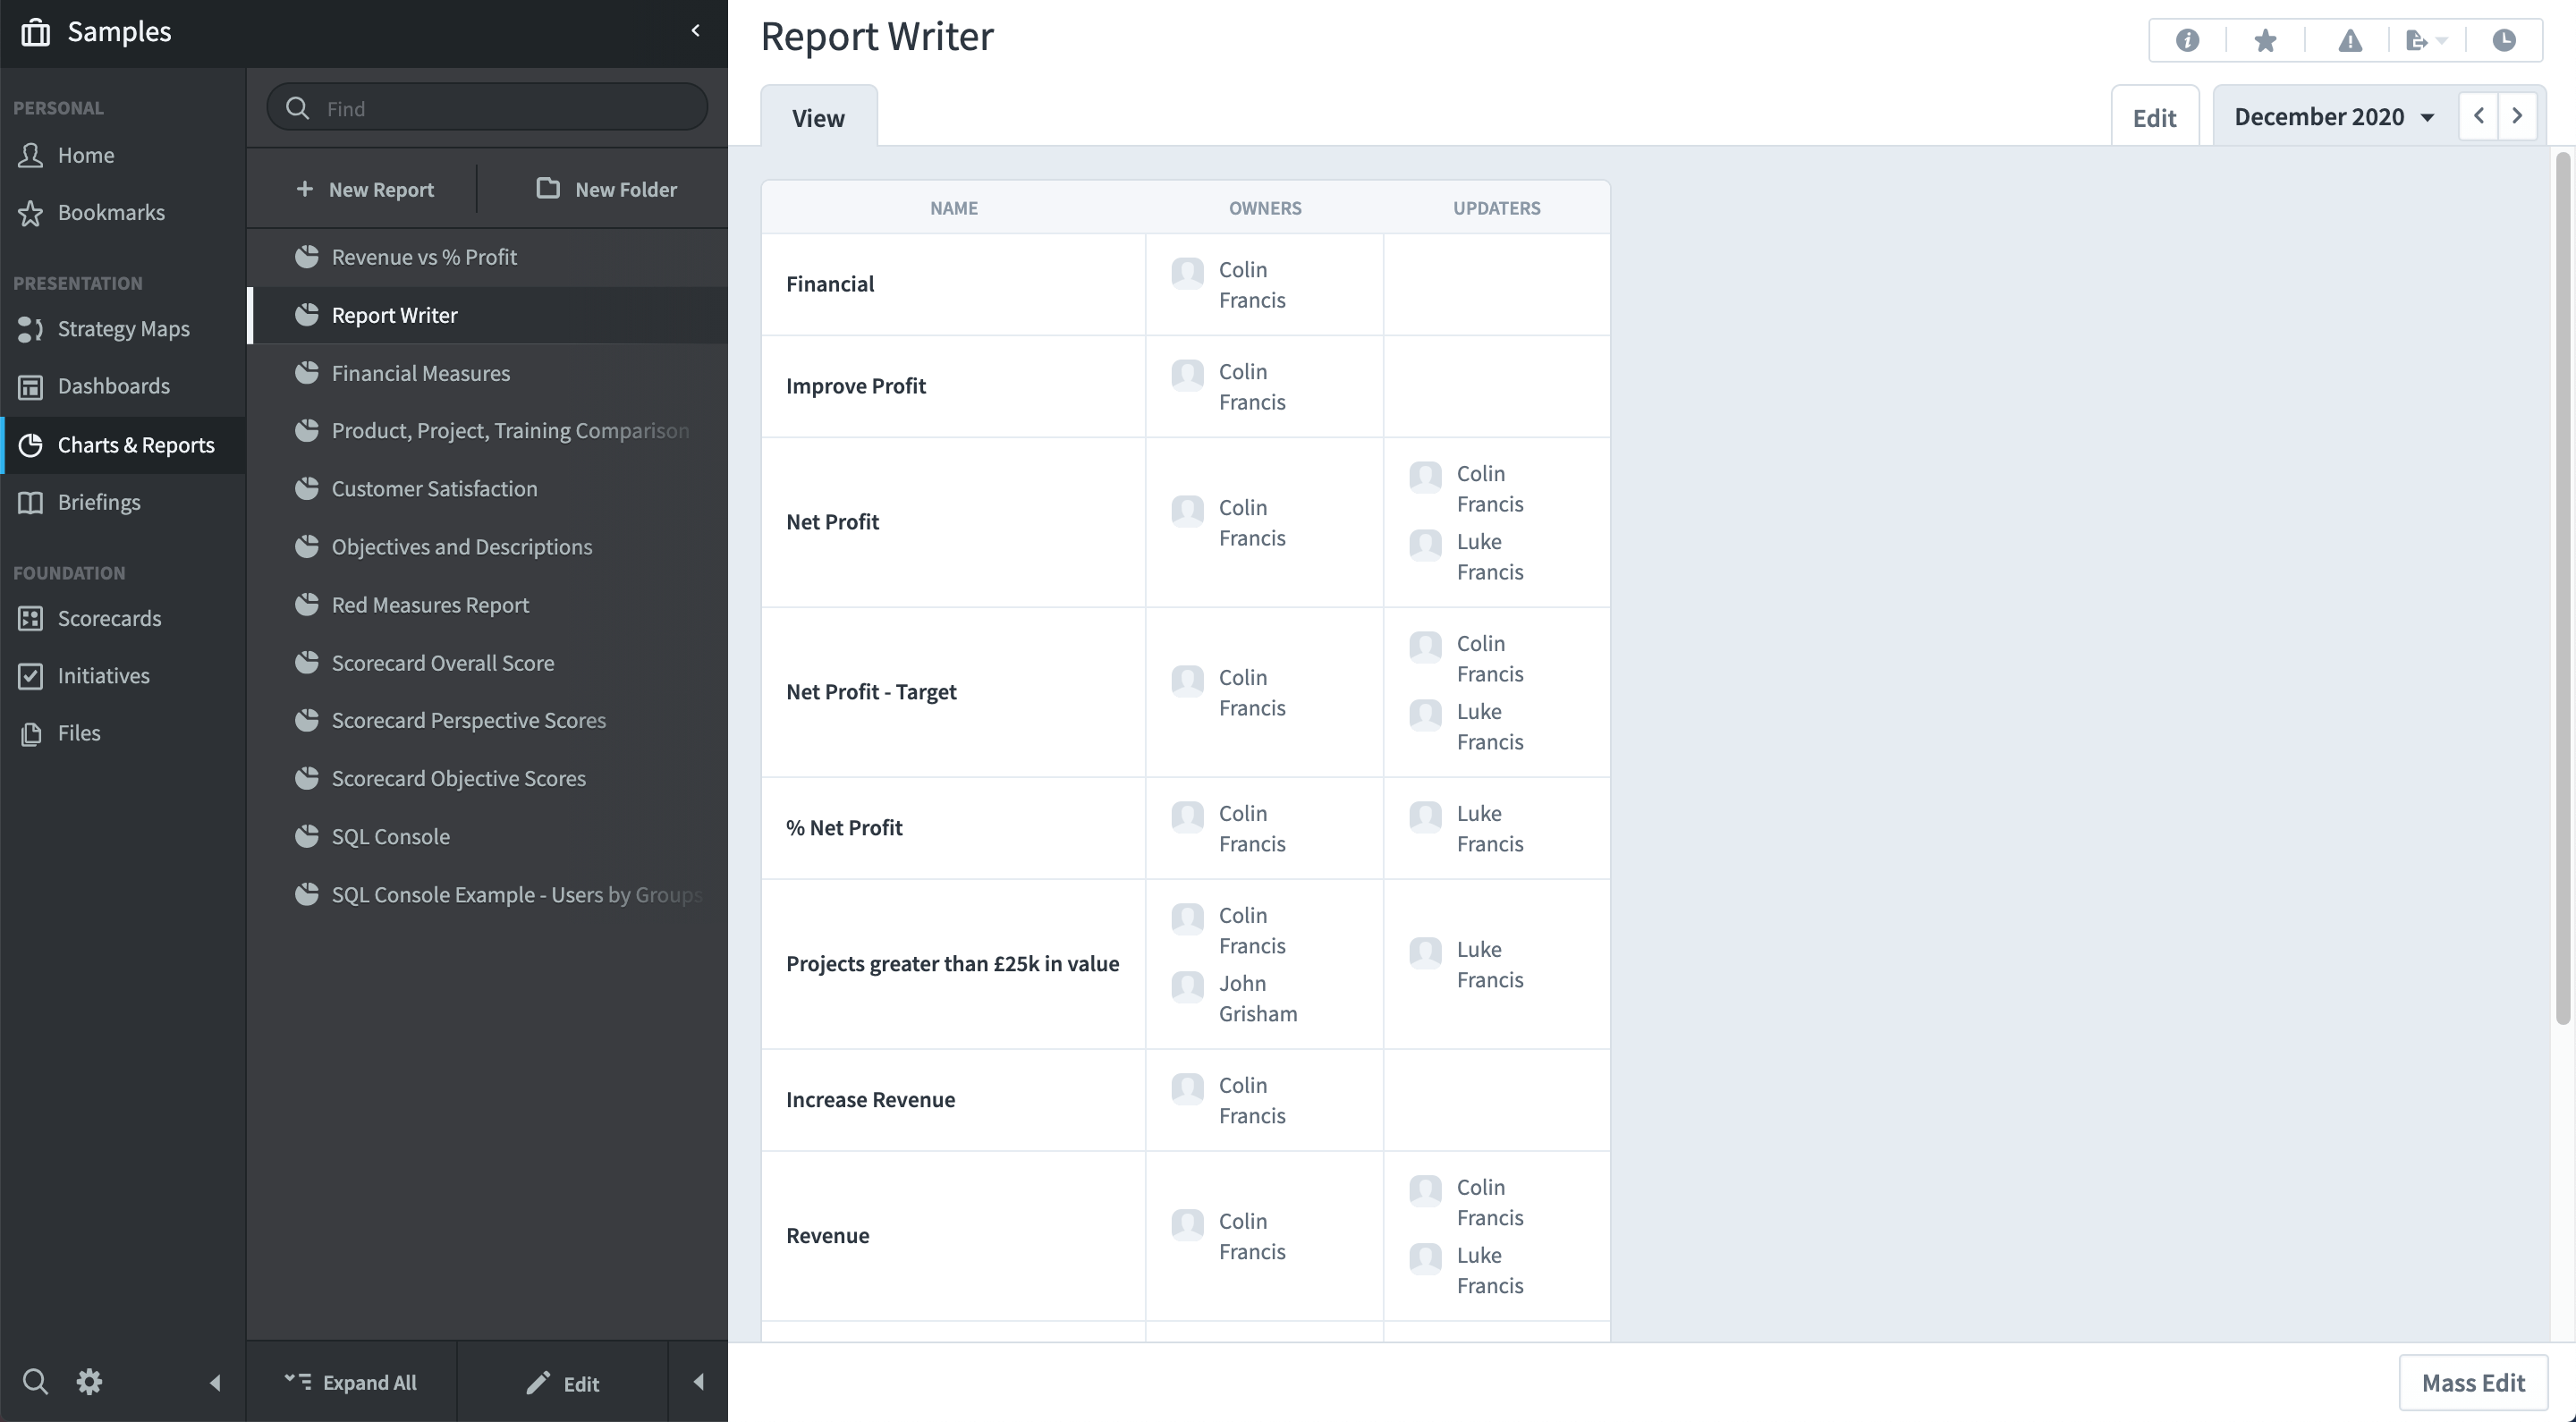Open Files section
2576x1422 pixels.
[x=123, y=733]
